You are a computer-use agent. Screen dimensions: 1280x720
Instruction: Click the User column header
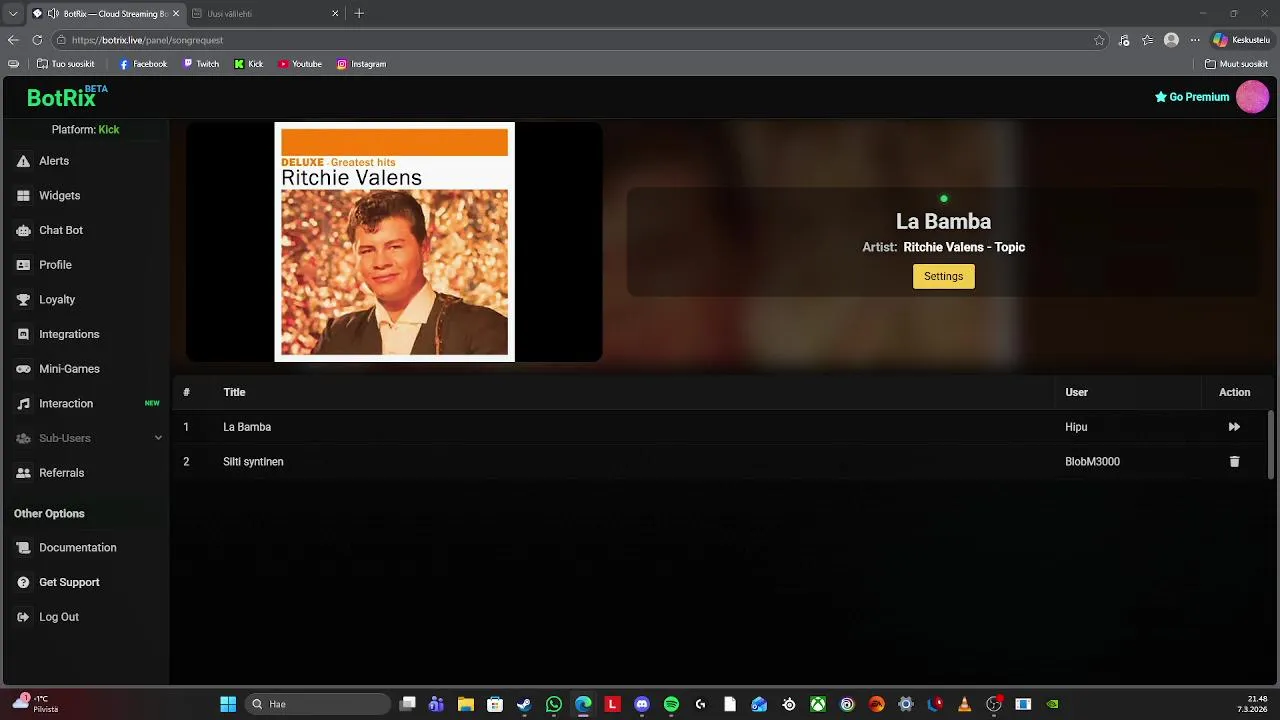1076,392
